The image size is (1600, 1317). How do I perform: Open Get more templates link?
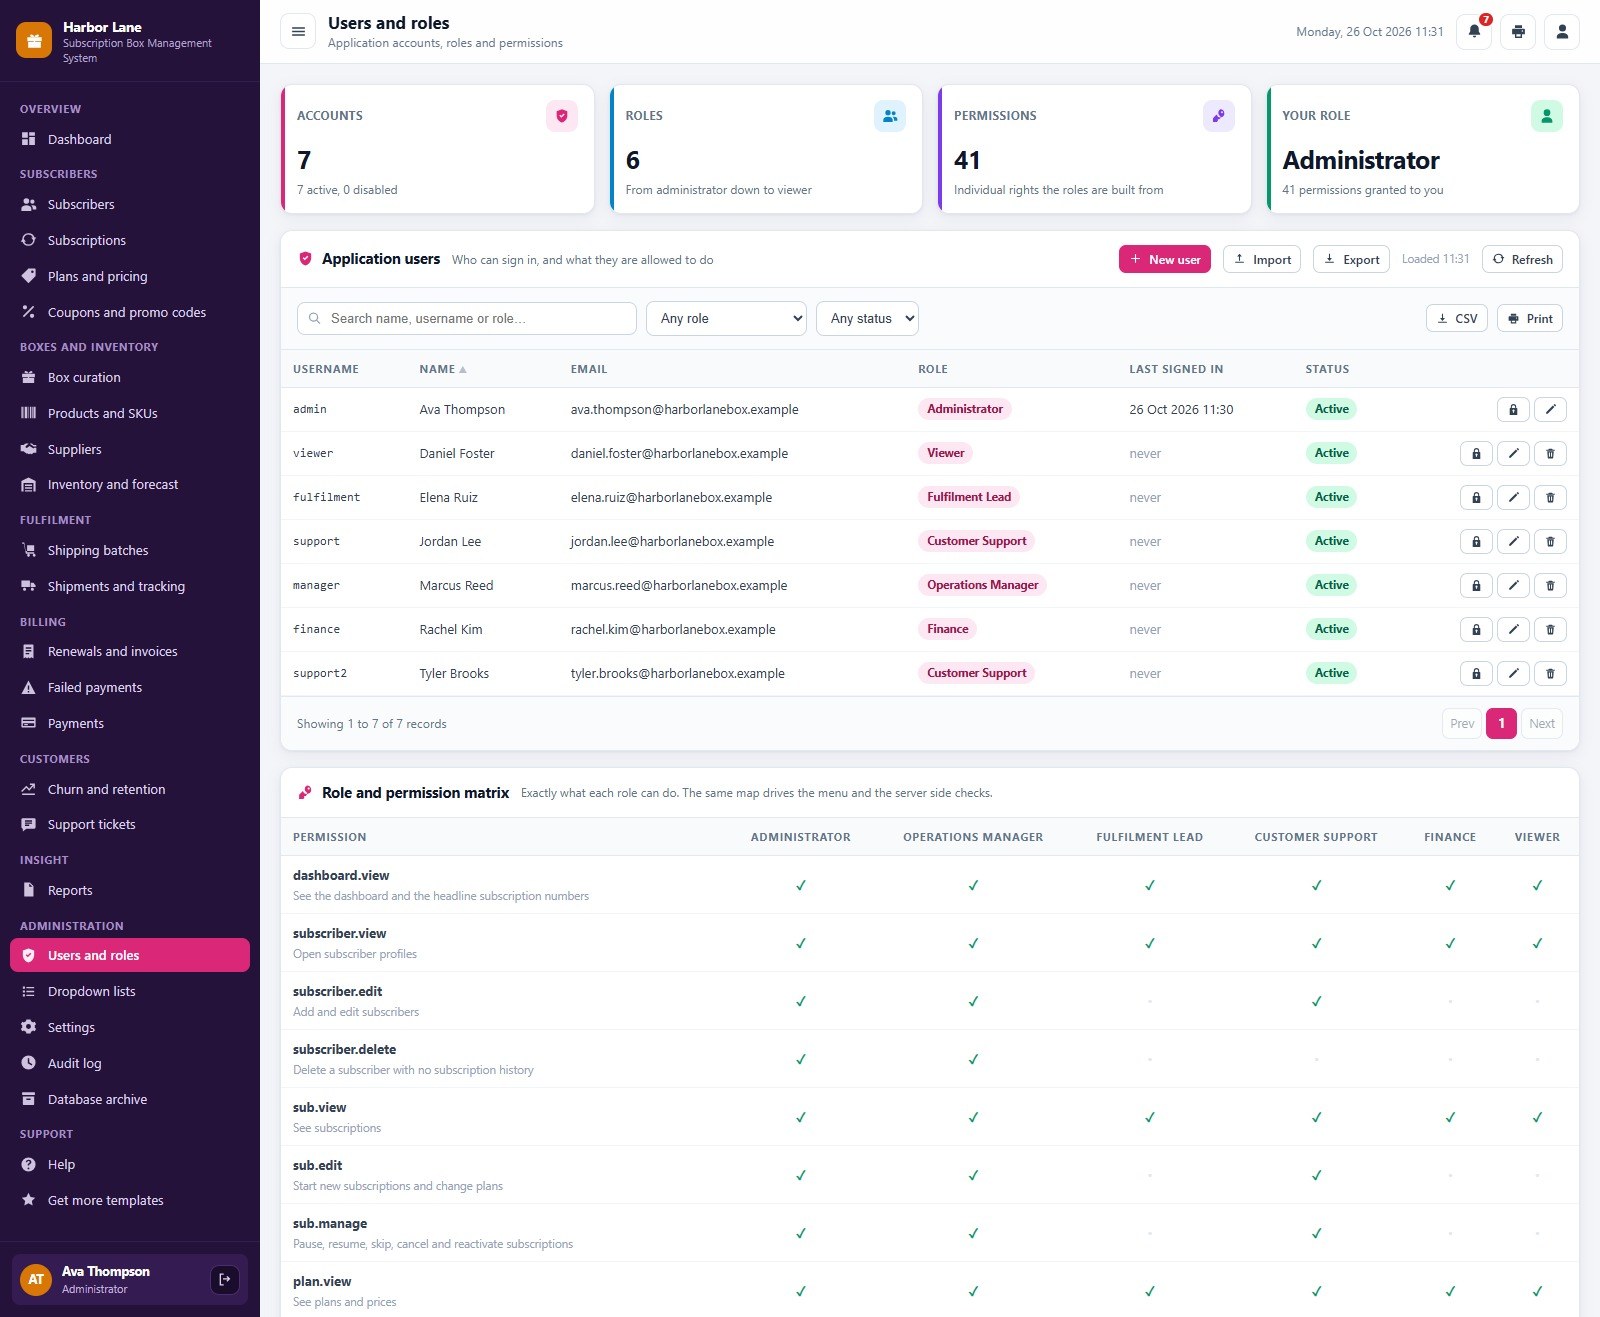[x=130, y=1200]
